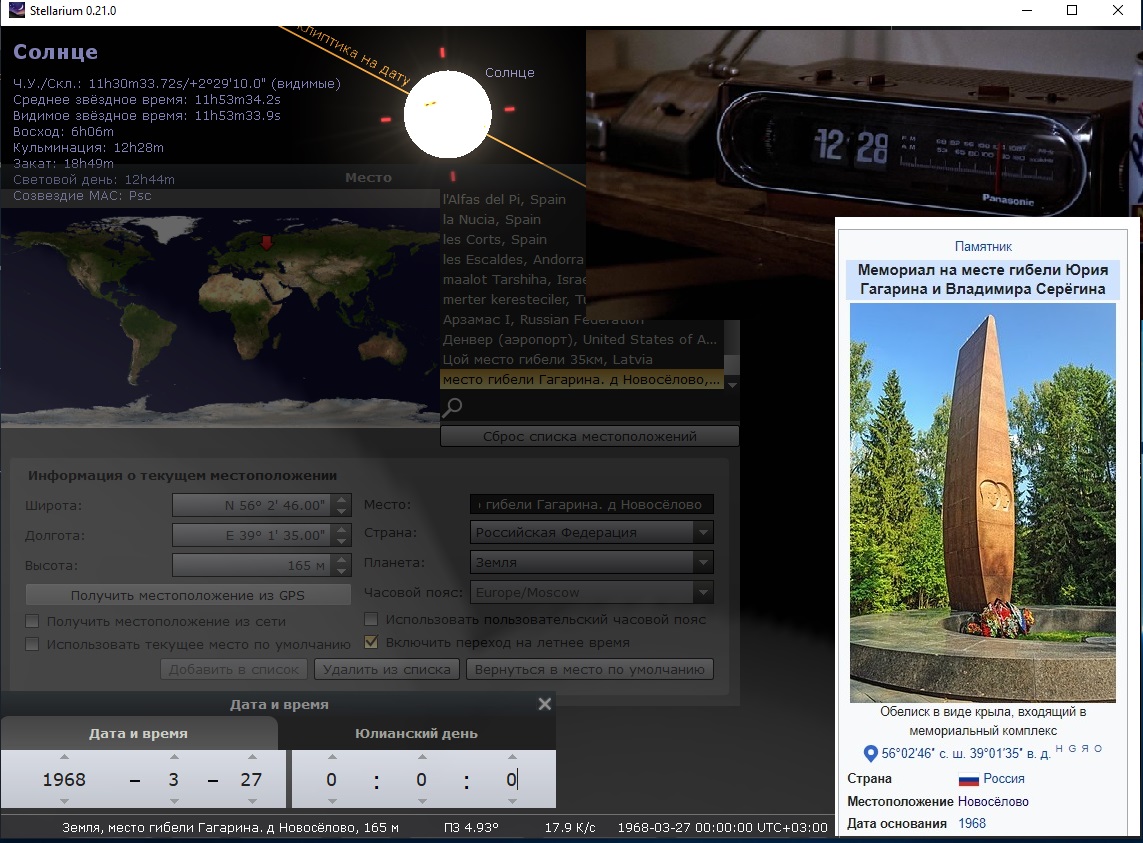Toggle 'Использовать текущее место по умолчанию' checkbox
The image size is (1143, 843).
[x=32, y=644]
